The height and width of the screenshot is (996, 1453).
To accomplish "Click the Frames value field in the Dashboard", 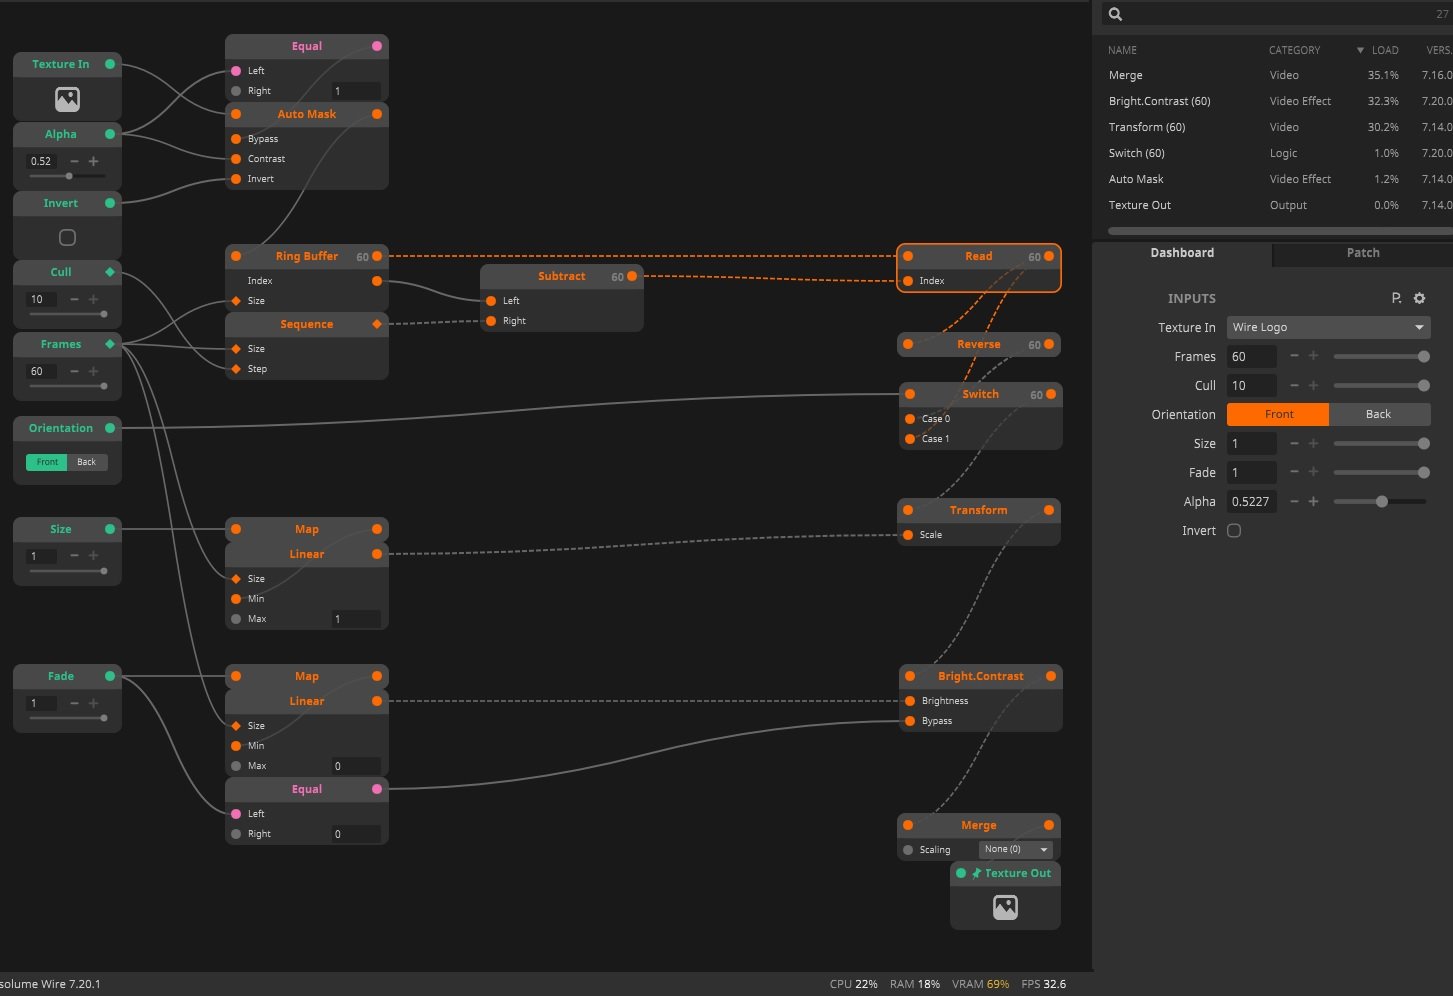I will point(1251,357).
